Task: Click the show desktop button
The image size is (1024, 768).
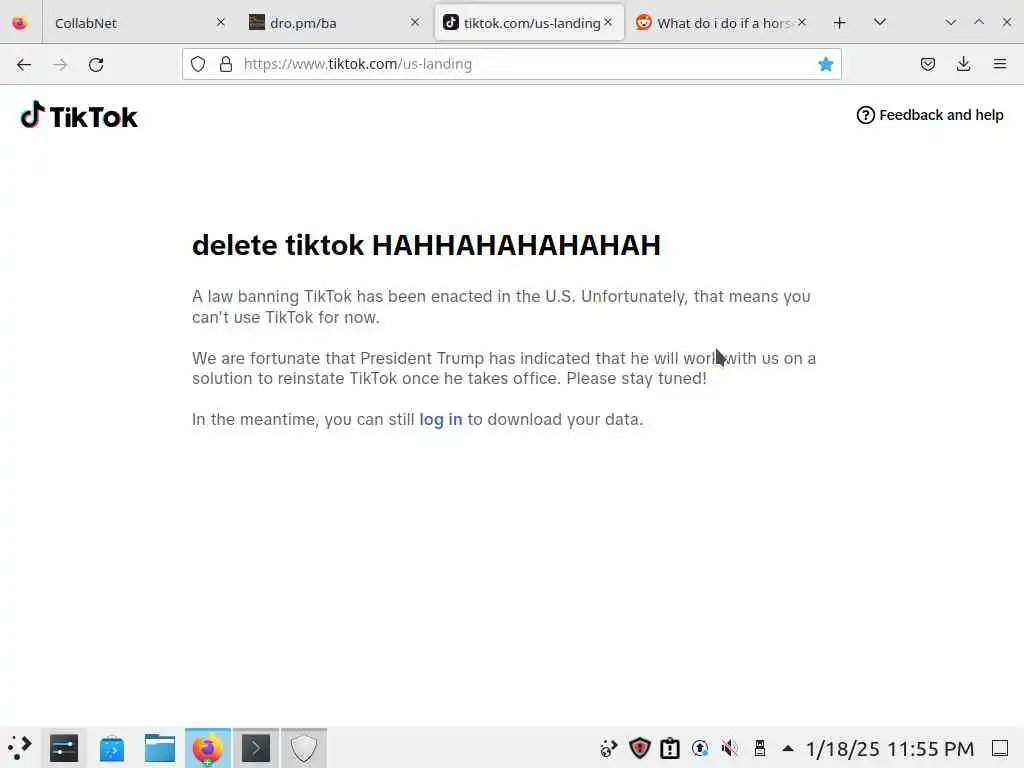Action: pos(1000,748)
